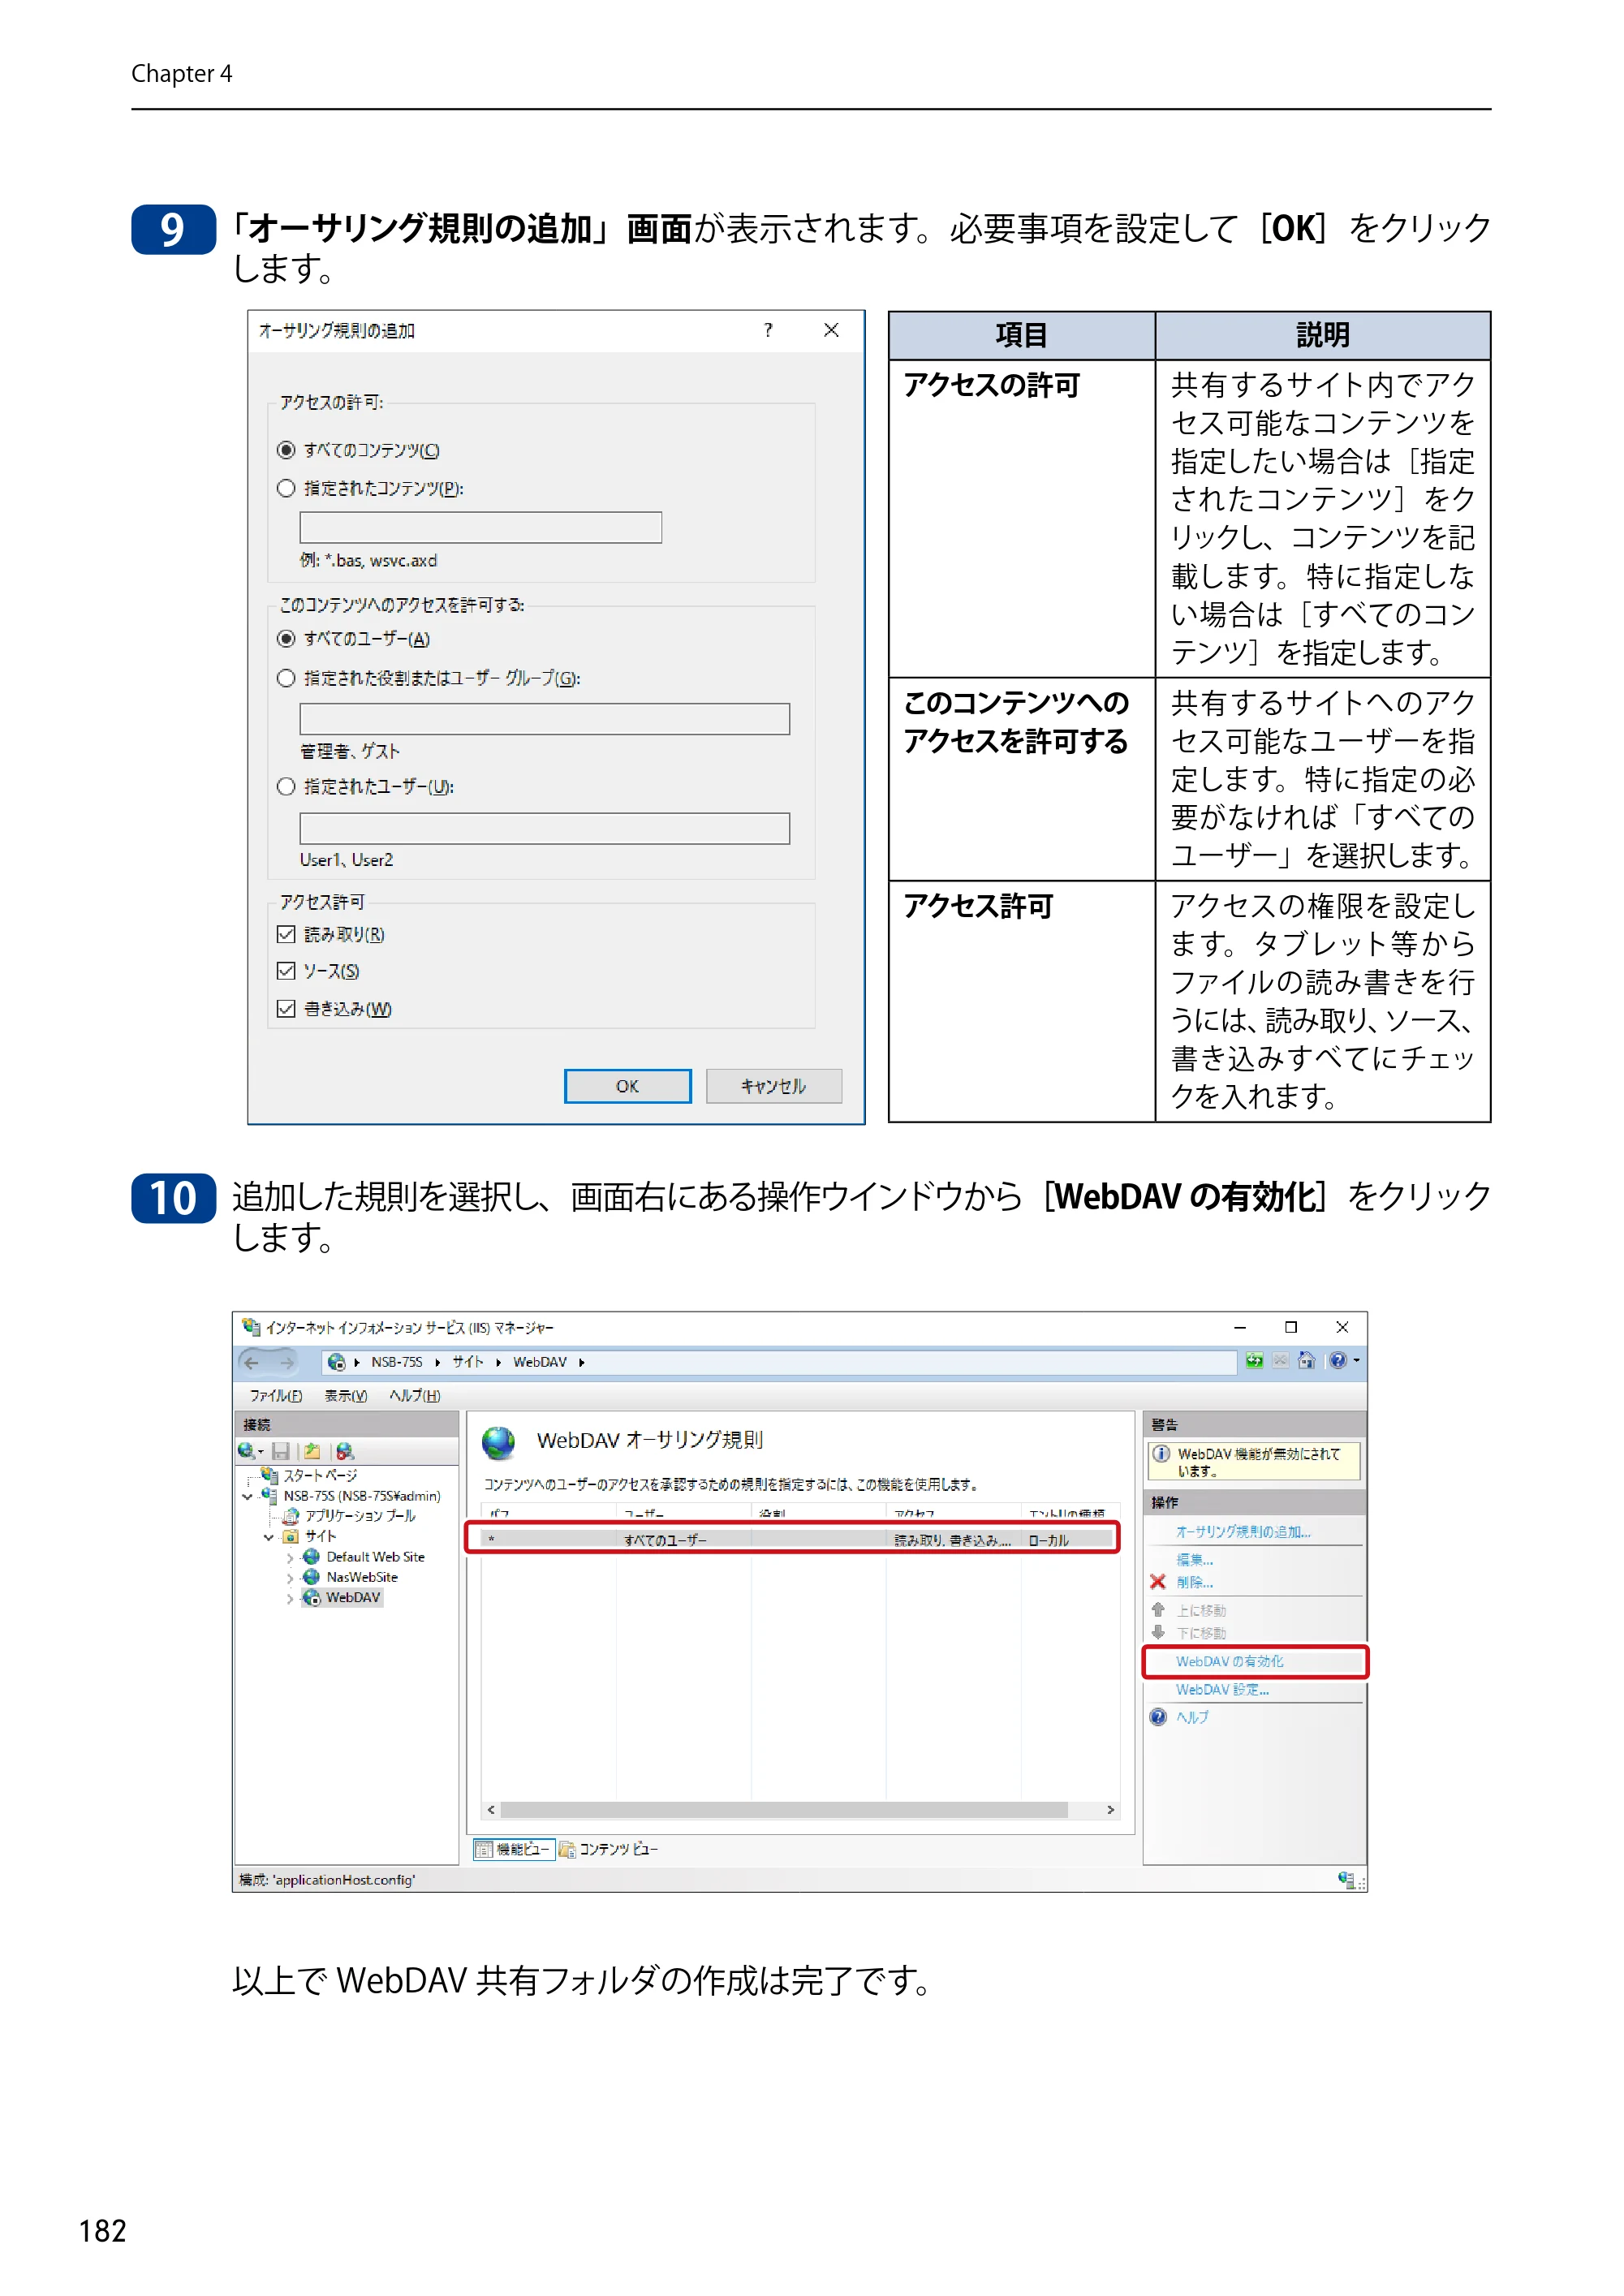Click the 削除 action link
The height and width of the screenshot is (2296, 1624).
pyautogui.click(x=1194, y=1582)
